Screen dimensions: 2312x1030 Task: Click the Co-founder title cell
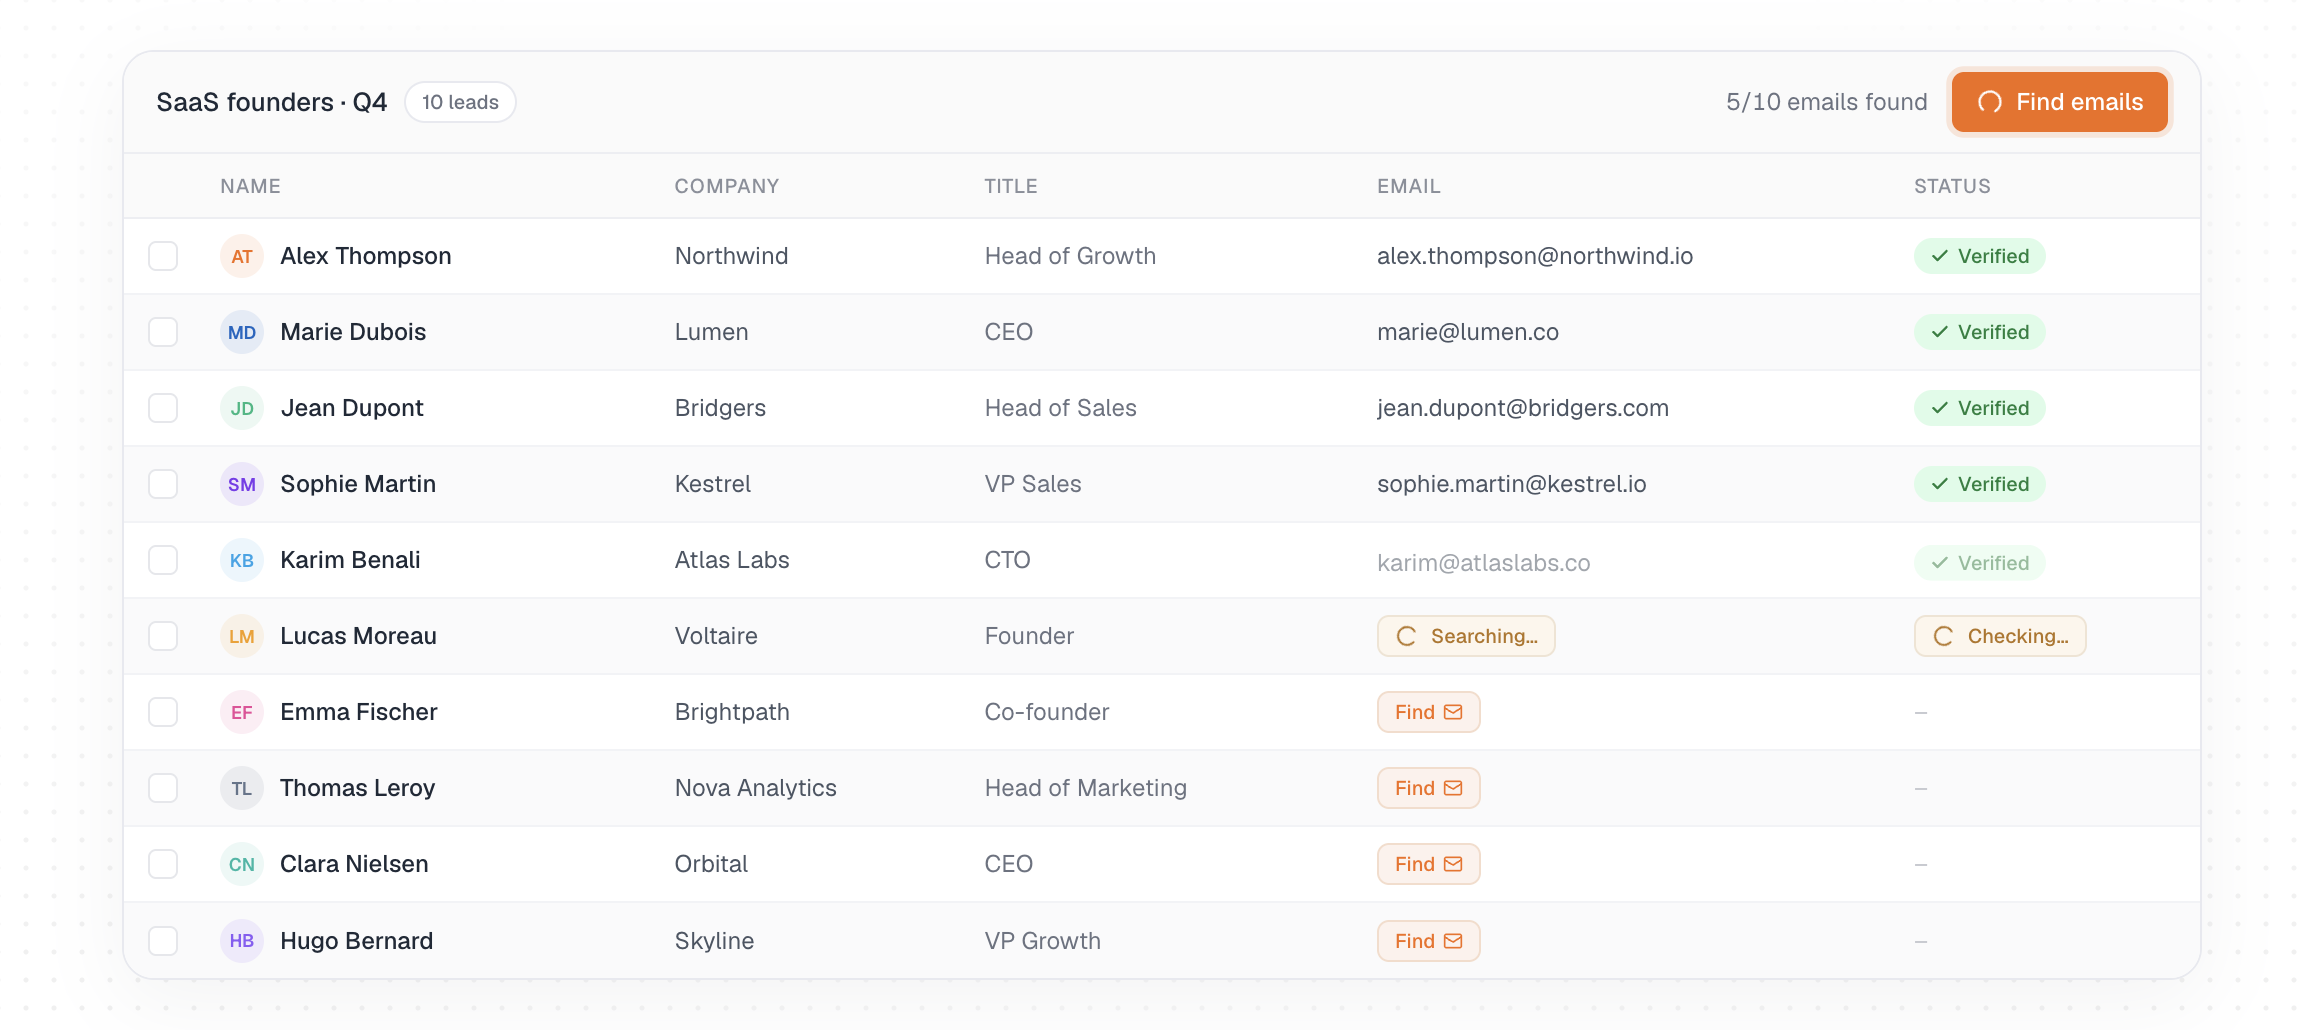pos(1047,712)
